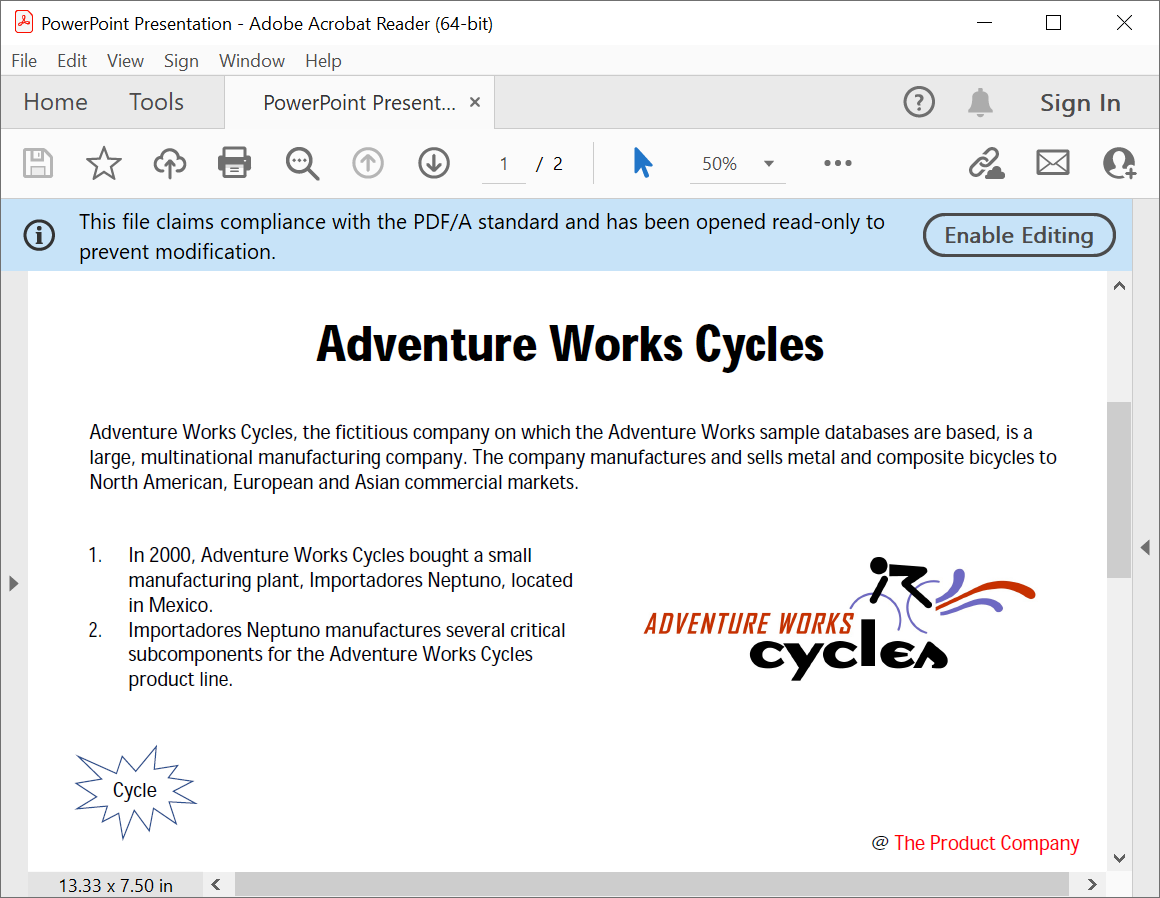Click the Sign In button
Image resolution: width=1160 pixels, height=898 pixels.
(x=1080, y=103)
